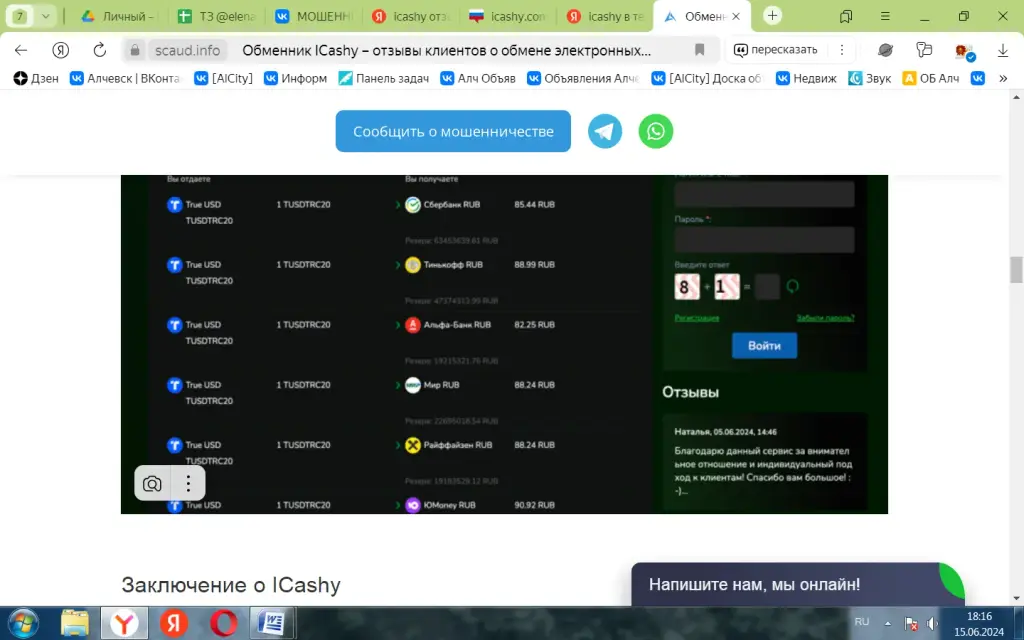Open the Напишите нам, мы онлайн chat widget
1024x640 pixels.
(797, 584)
